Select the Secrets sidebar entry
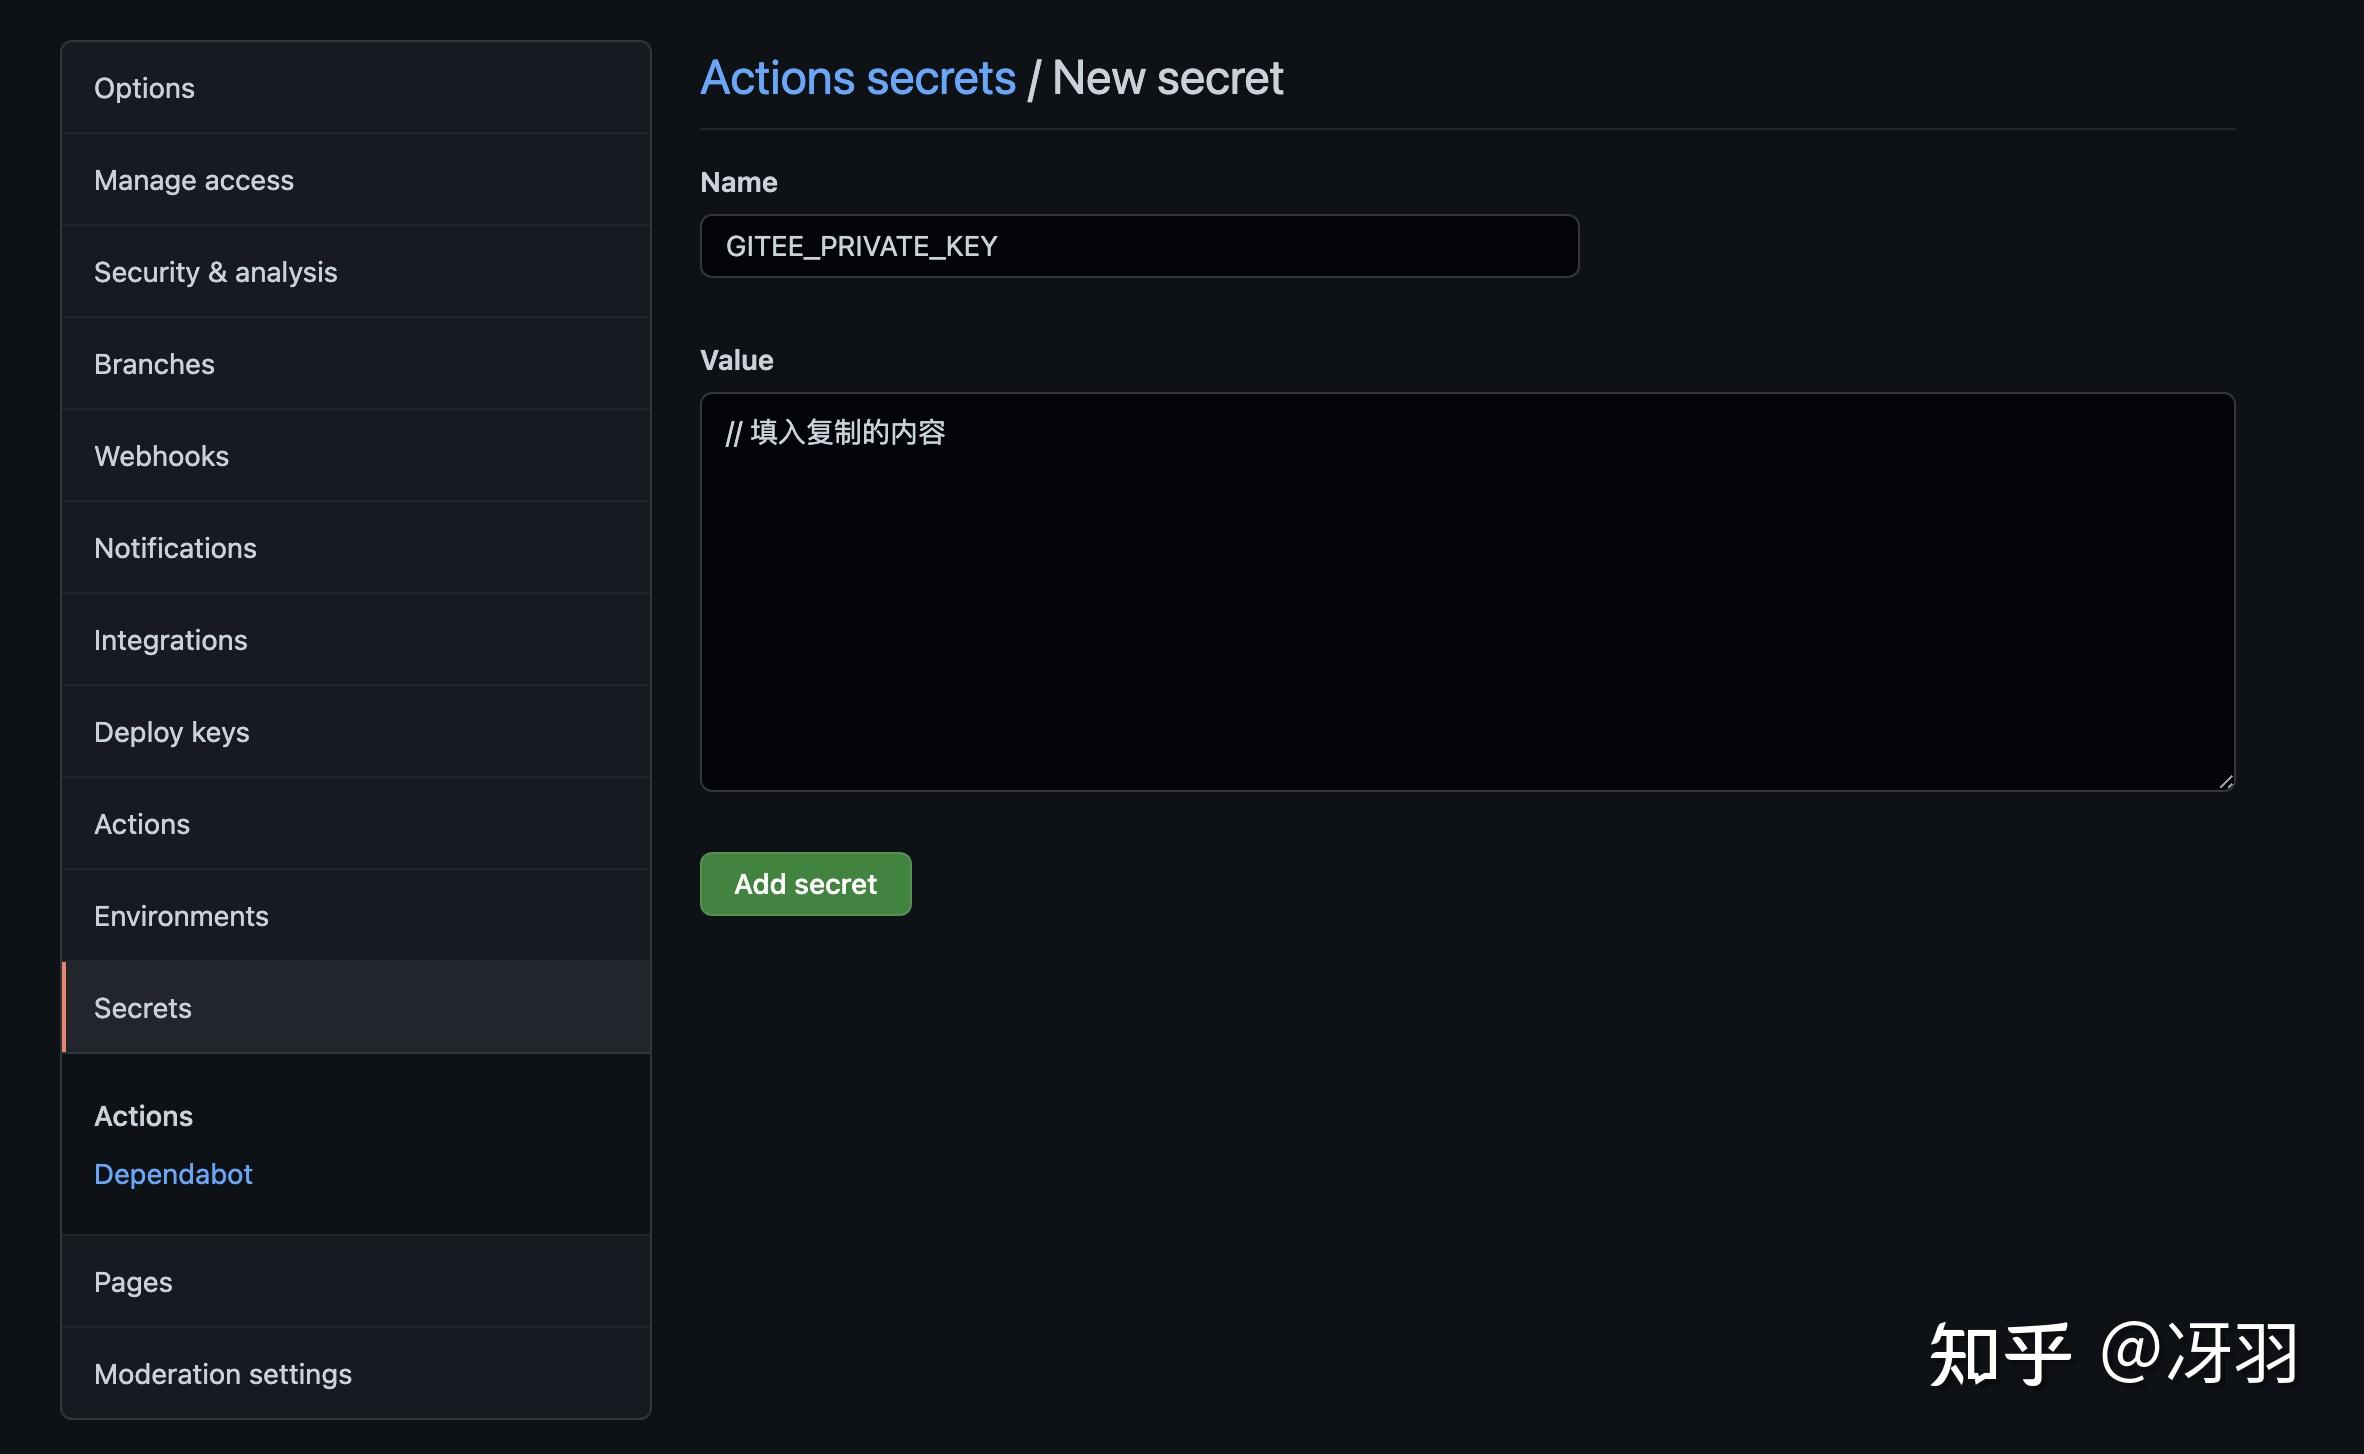Viewport: 2364px width, 1454px height. (x=142, y=1008)
